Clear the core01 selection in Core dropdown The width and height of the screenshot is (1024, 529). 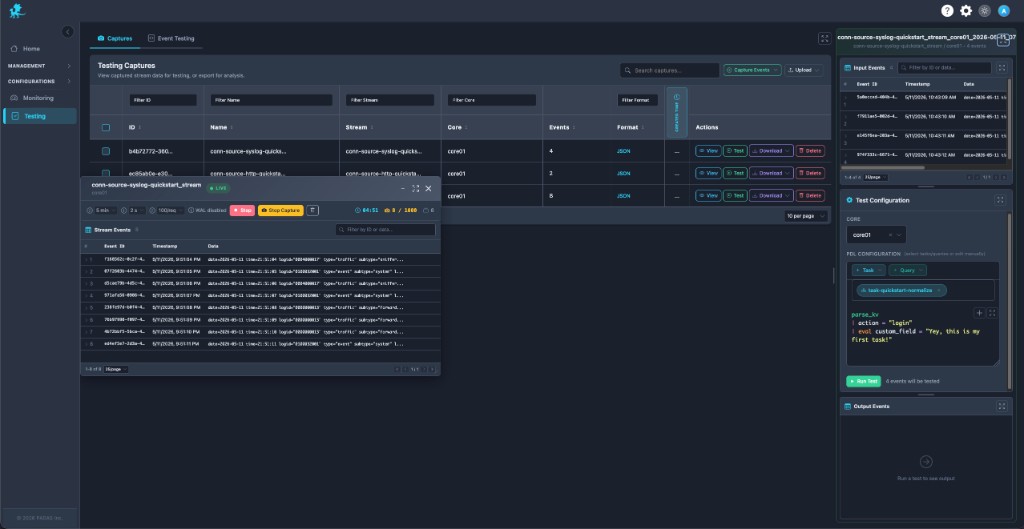coord(890,234)
